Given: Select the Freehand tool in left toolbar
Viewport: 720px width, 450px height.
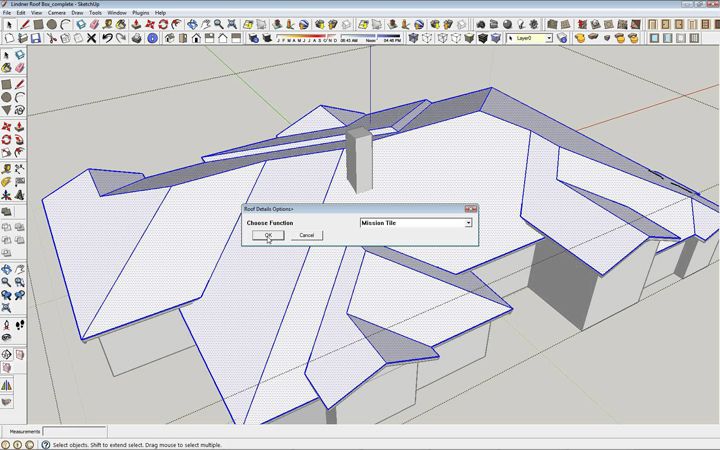Looking at the screenshot, I should tap(20, 110).
